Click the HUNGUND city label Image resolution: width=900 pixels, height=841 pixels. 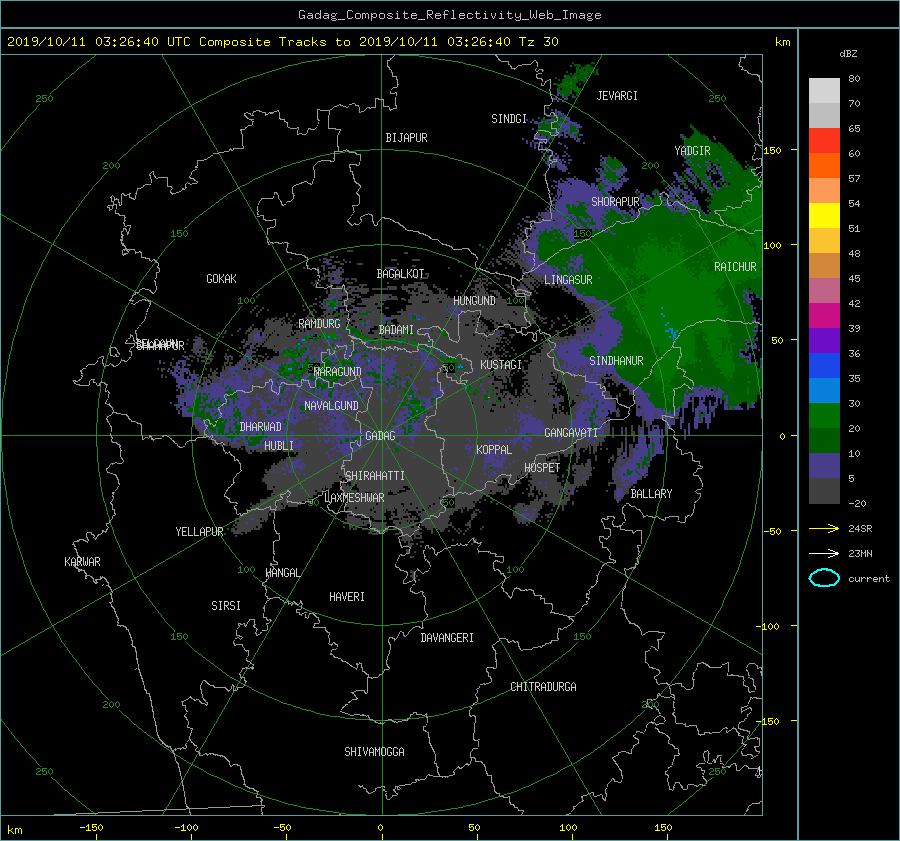pos(474,301)
